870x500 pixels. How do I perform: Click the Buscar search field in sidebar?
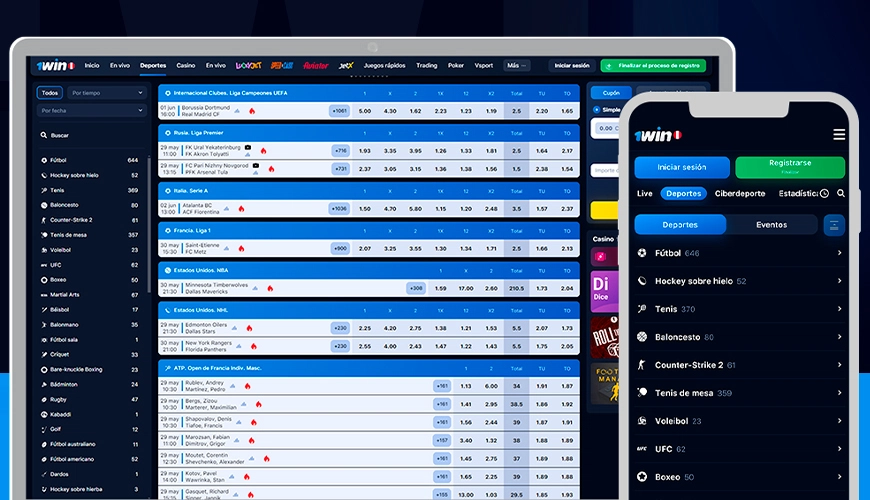click(92, 135)
